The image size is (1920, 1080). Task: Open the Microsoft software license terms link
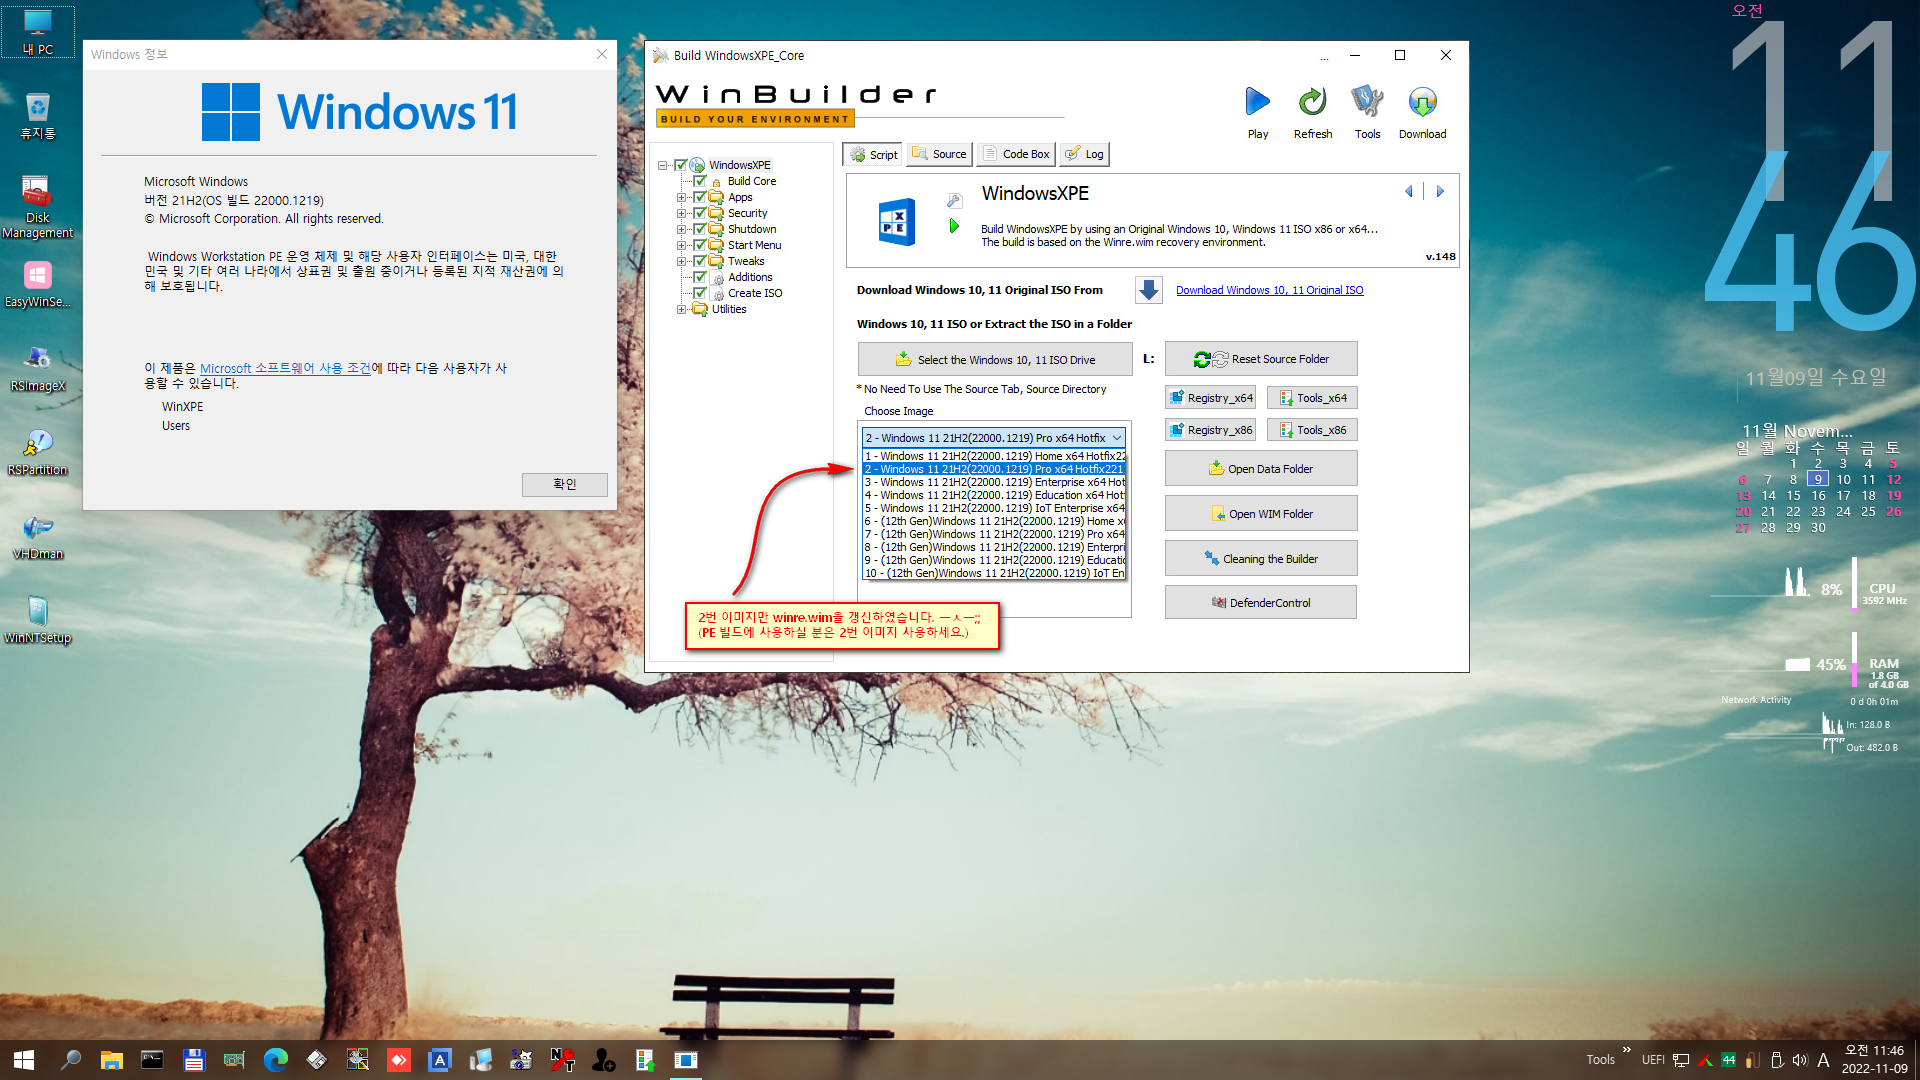pos(285,368)
